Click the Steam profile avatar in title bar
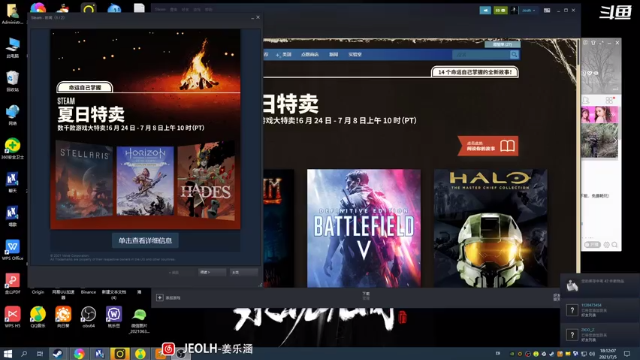Screen dimensions: 640x360 point(514,10)
